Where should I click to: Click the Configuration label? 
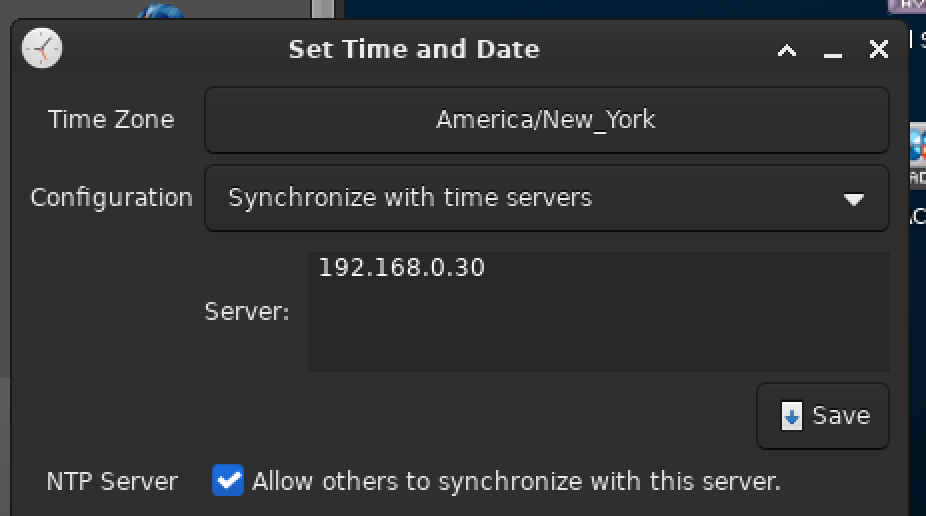111,197
